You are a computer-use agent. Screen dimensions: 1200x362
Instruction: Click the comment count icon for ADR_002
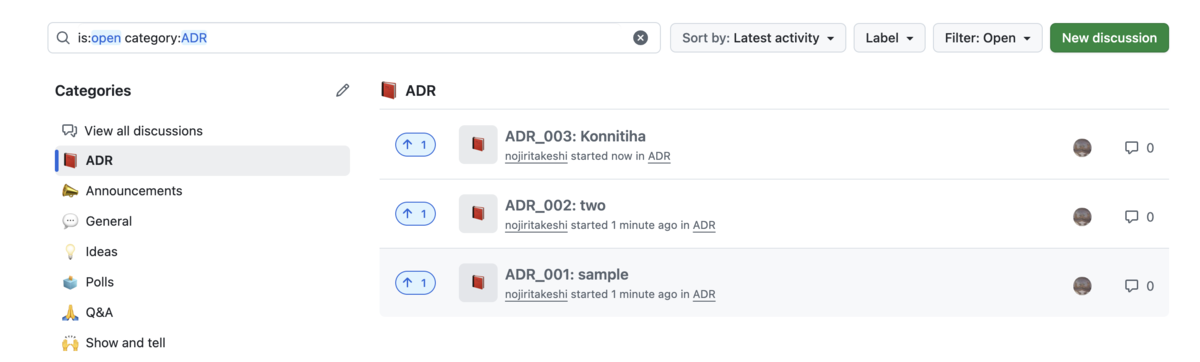point(1131,217)
